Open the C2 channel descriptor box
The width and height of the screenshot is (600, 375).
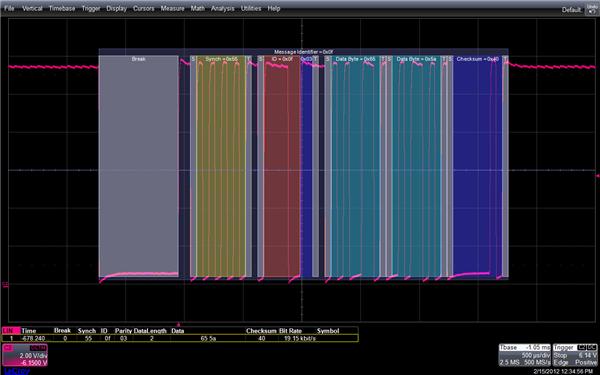[25, 355]
